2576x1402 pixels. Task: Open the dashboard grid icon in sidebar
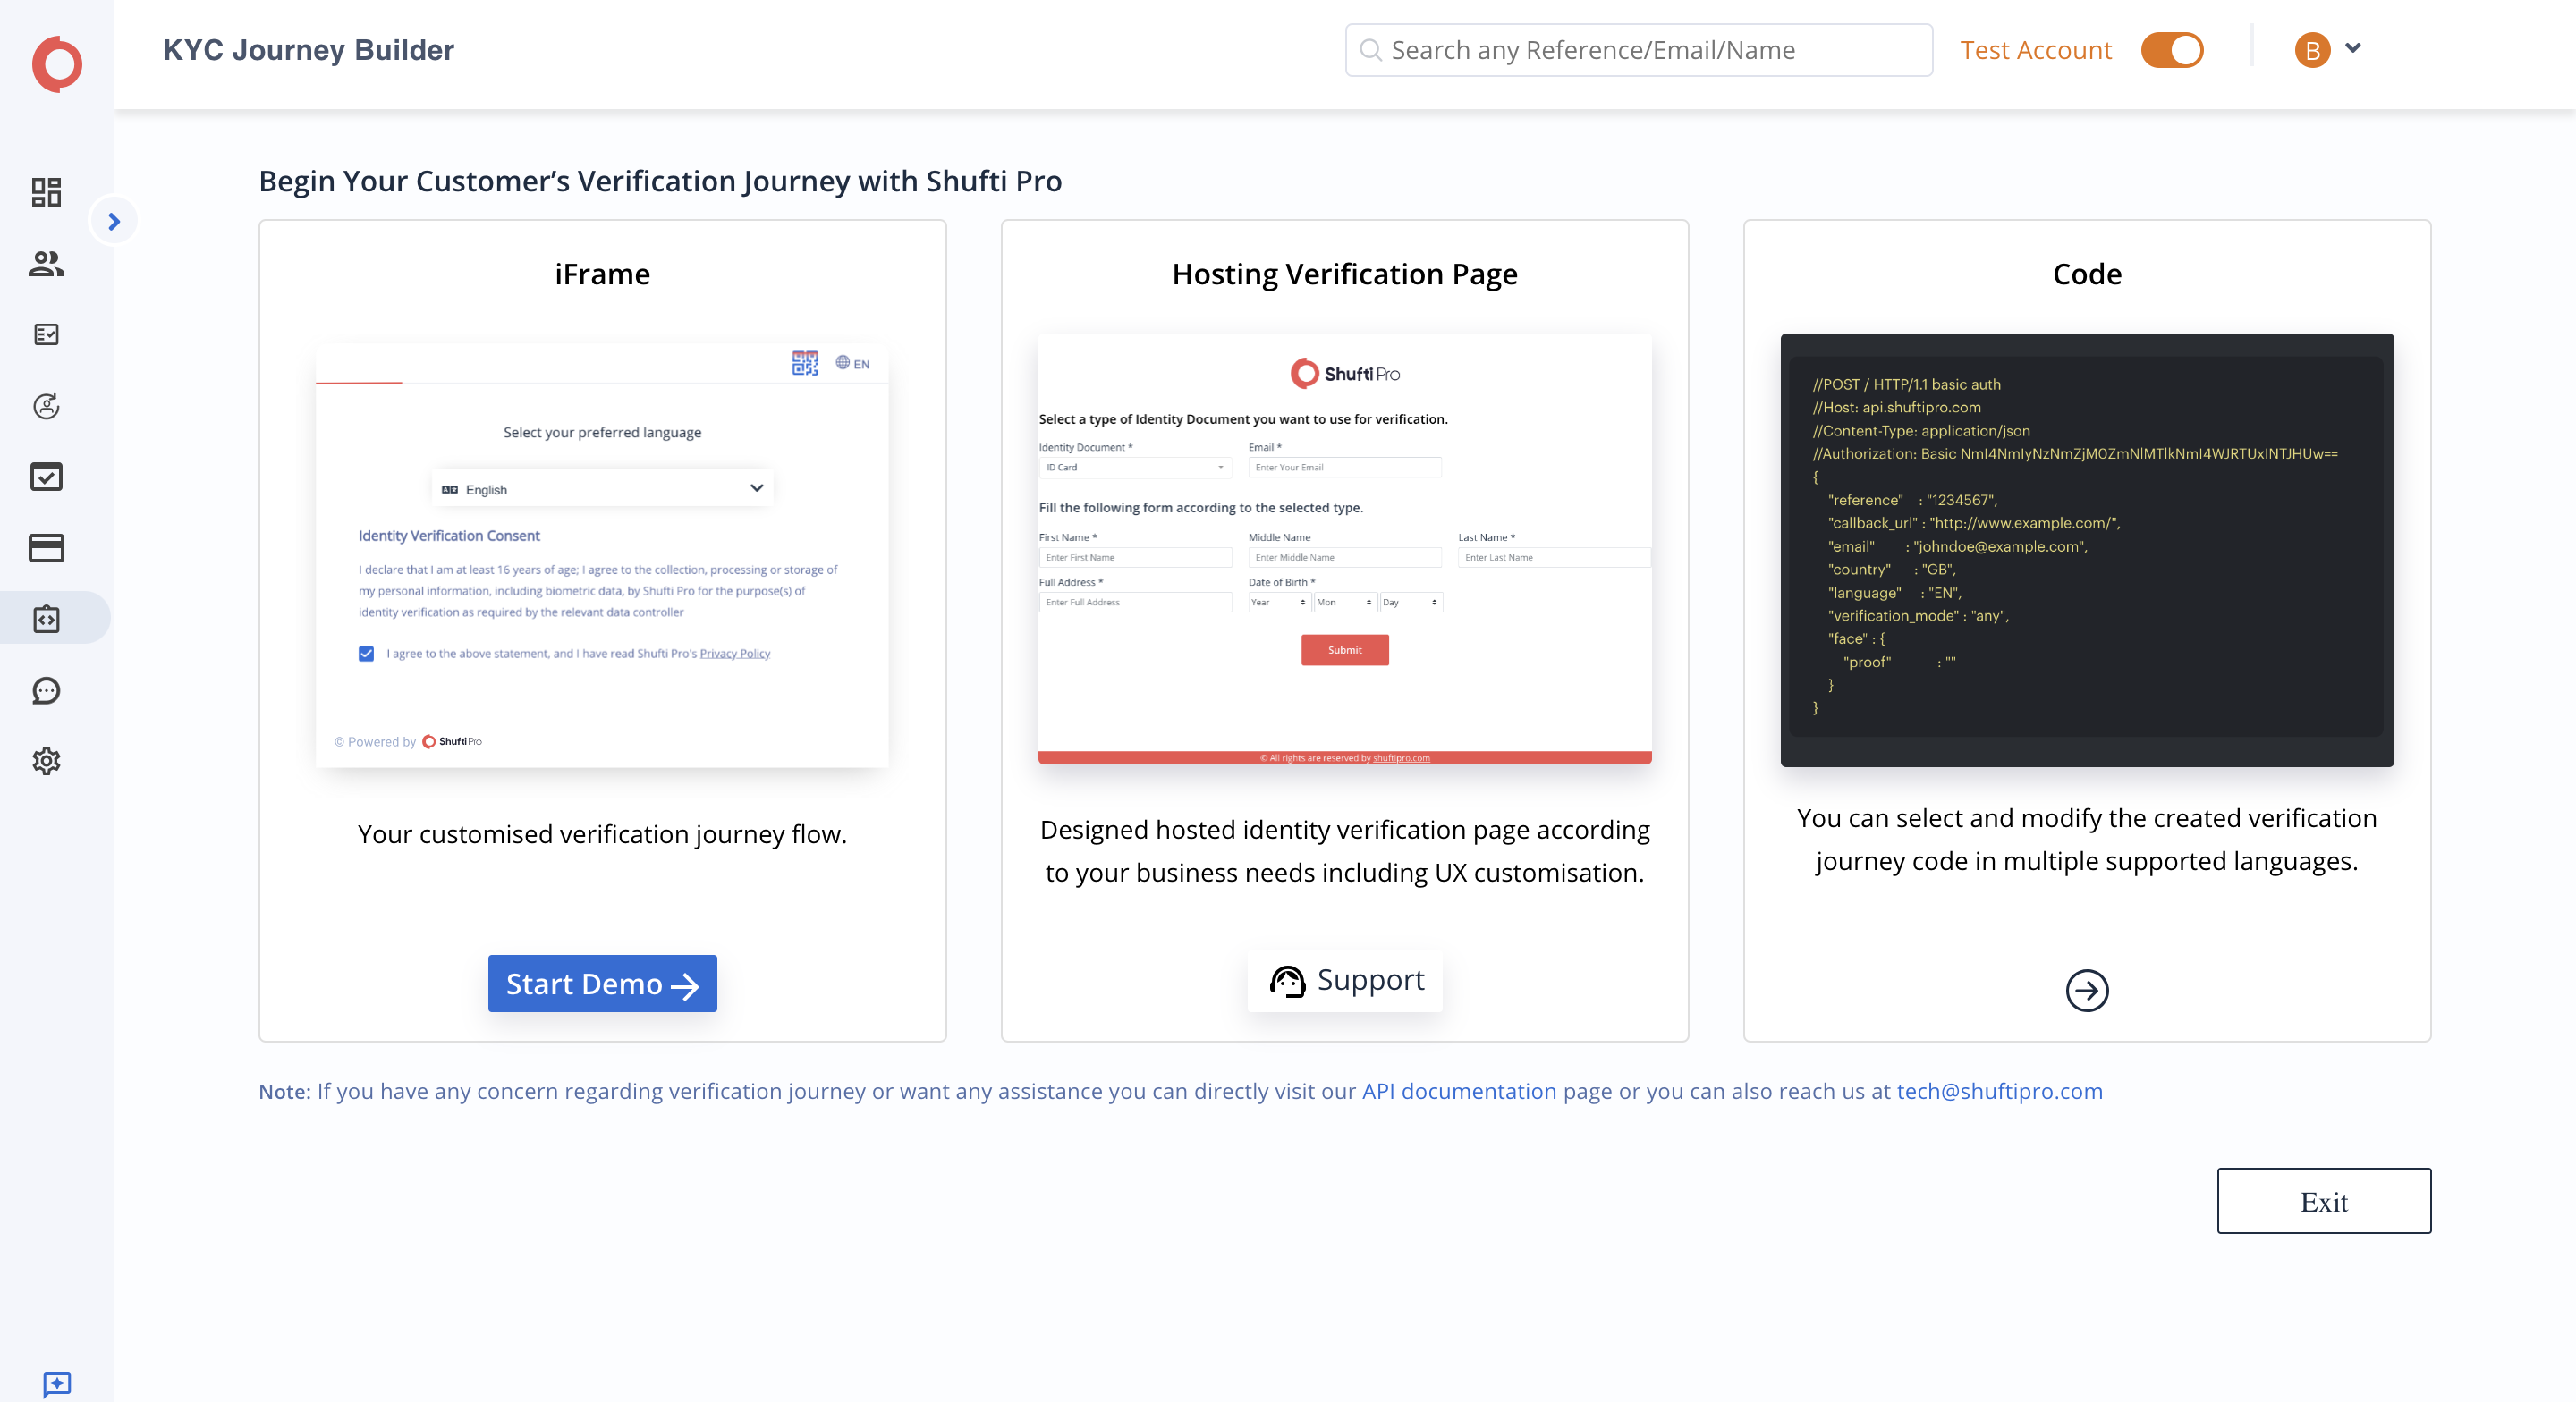pyautogui.click(x=46, y=191)
